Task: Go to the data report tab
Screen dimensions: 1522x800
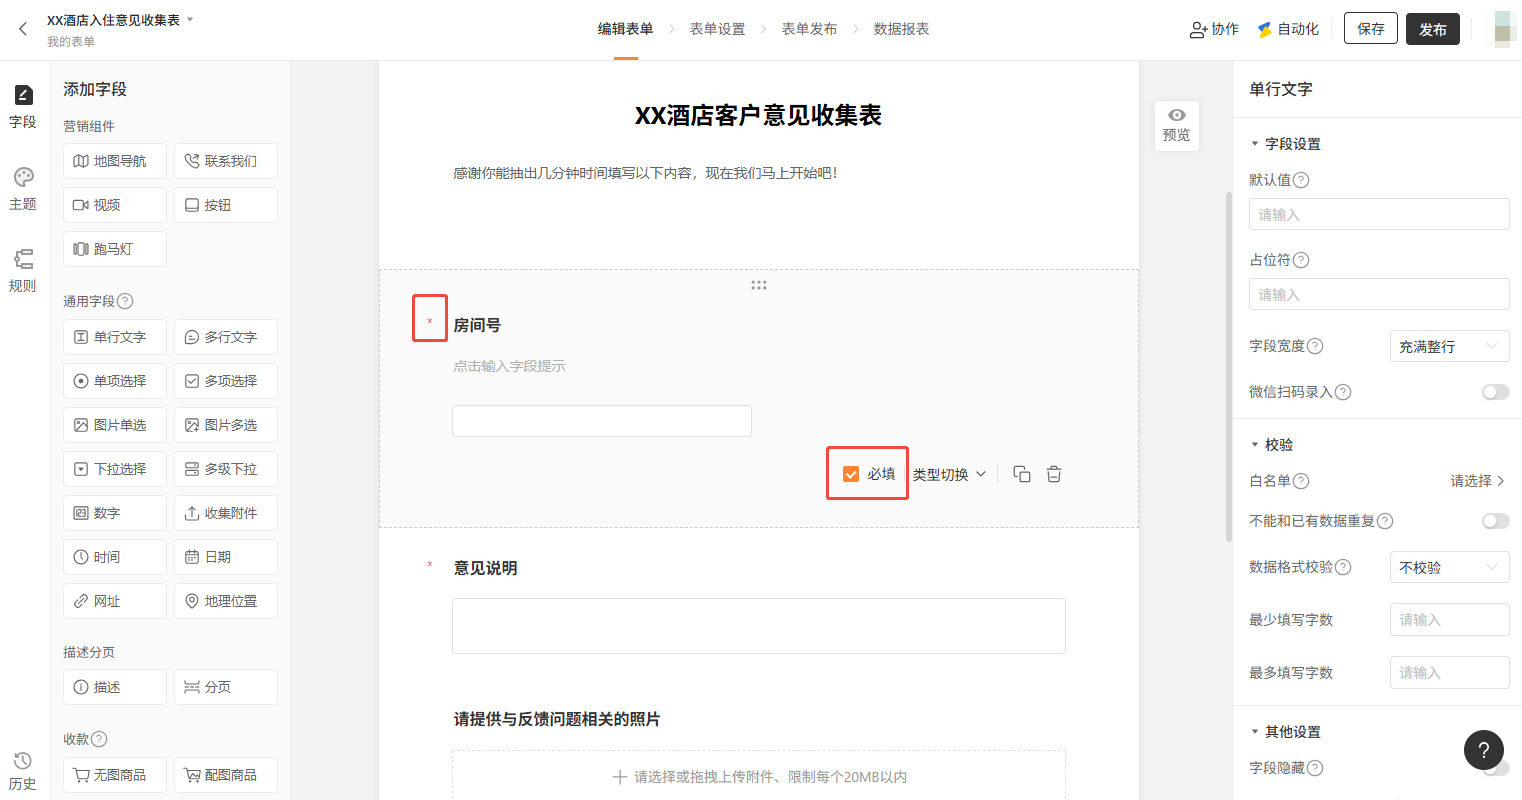Action: click(x=901, y=29)
